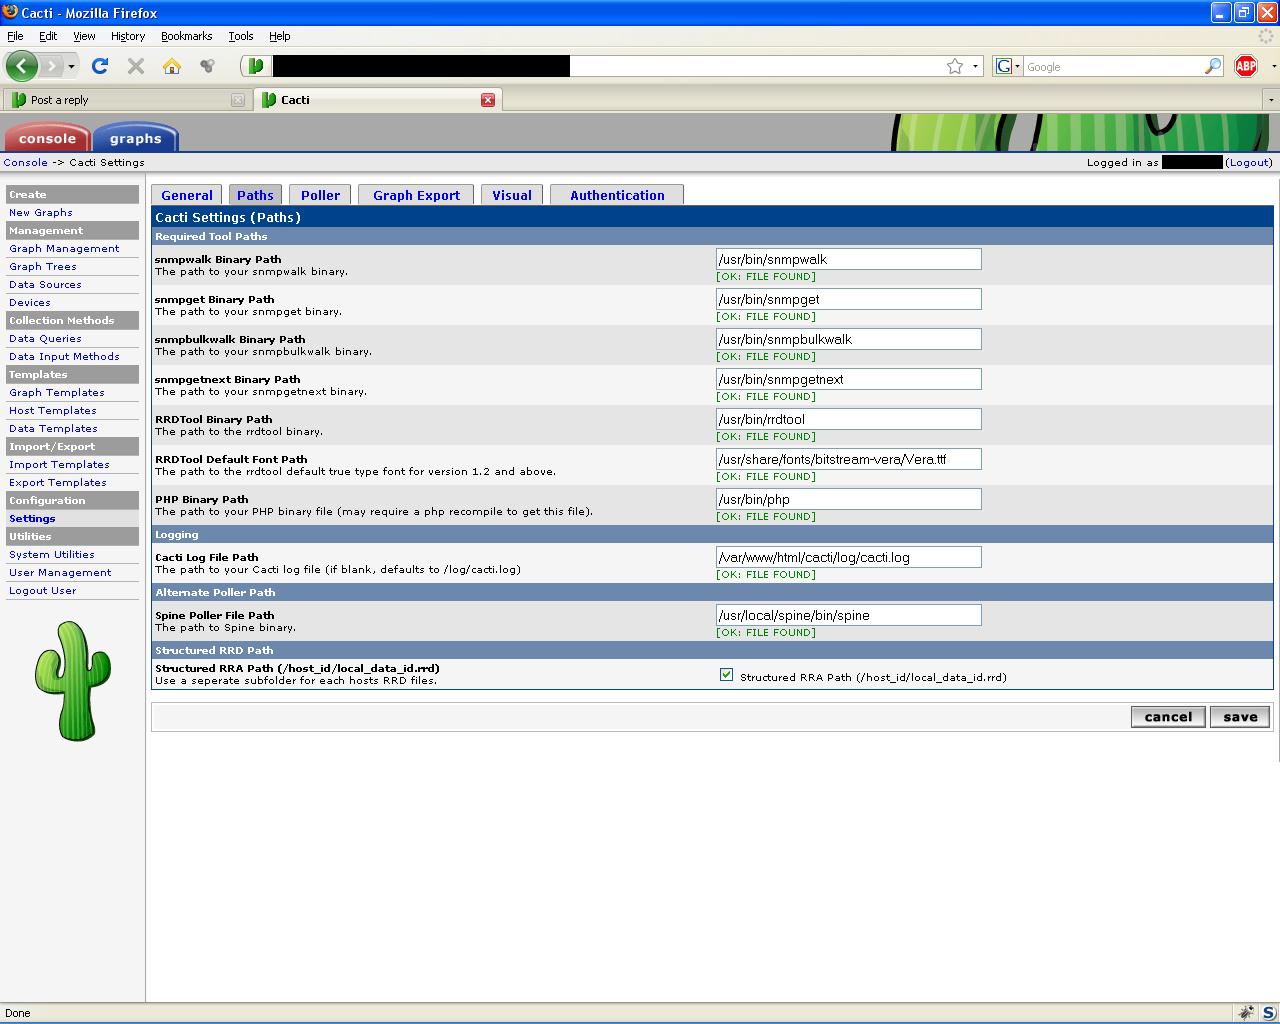Viewport: 1280px width, 1024px height.
Task: Bookmark this page with the star icon
Action: [955, 66]
